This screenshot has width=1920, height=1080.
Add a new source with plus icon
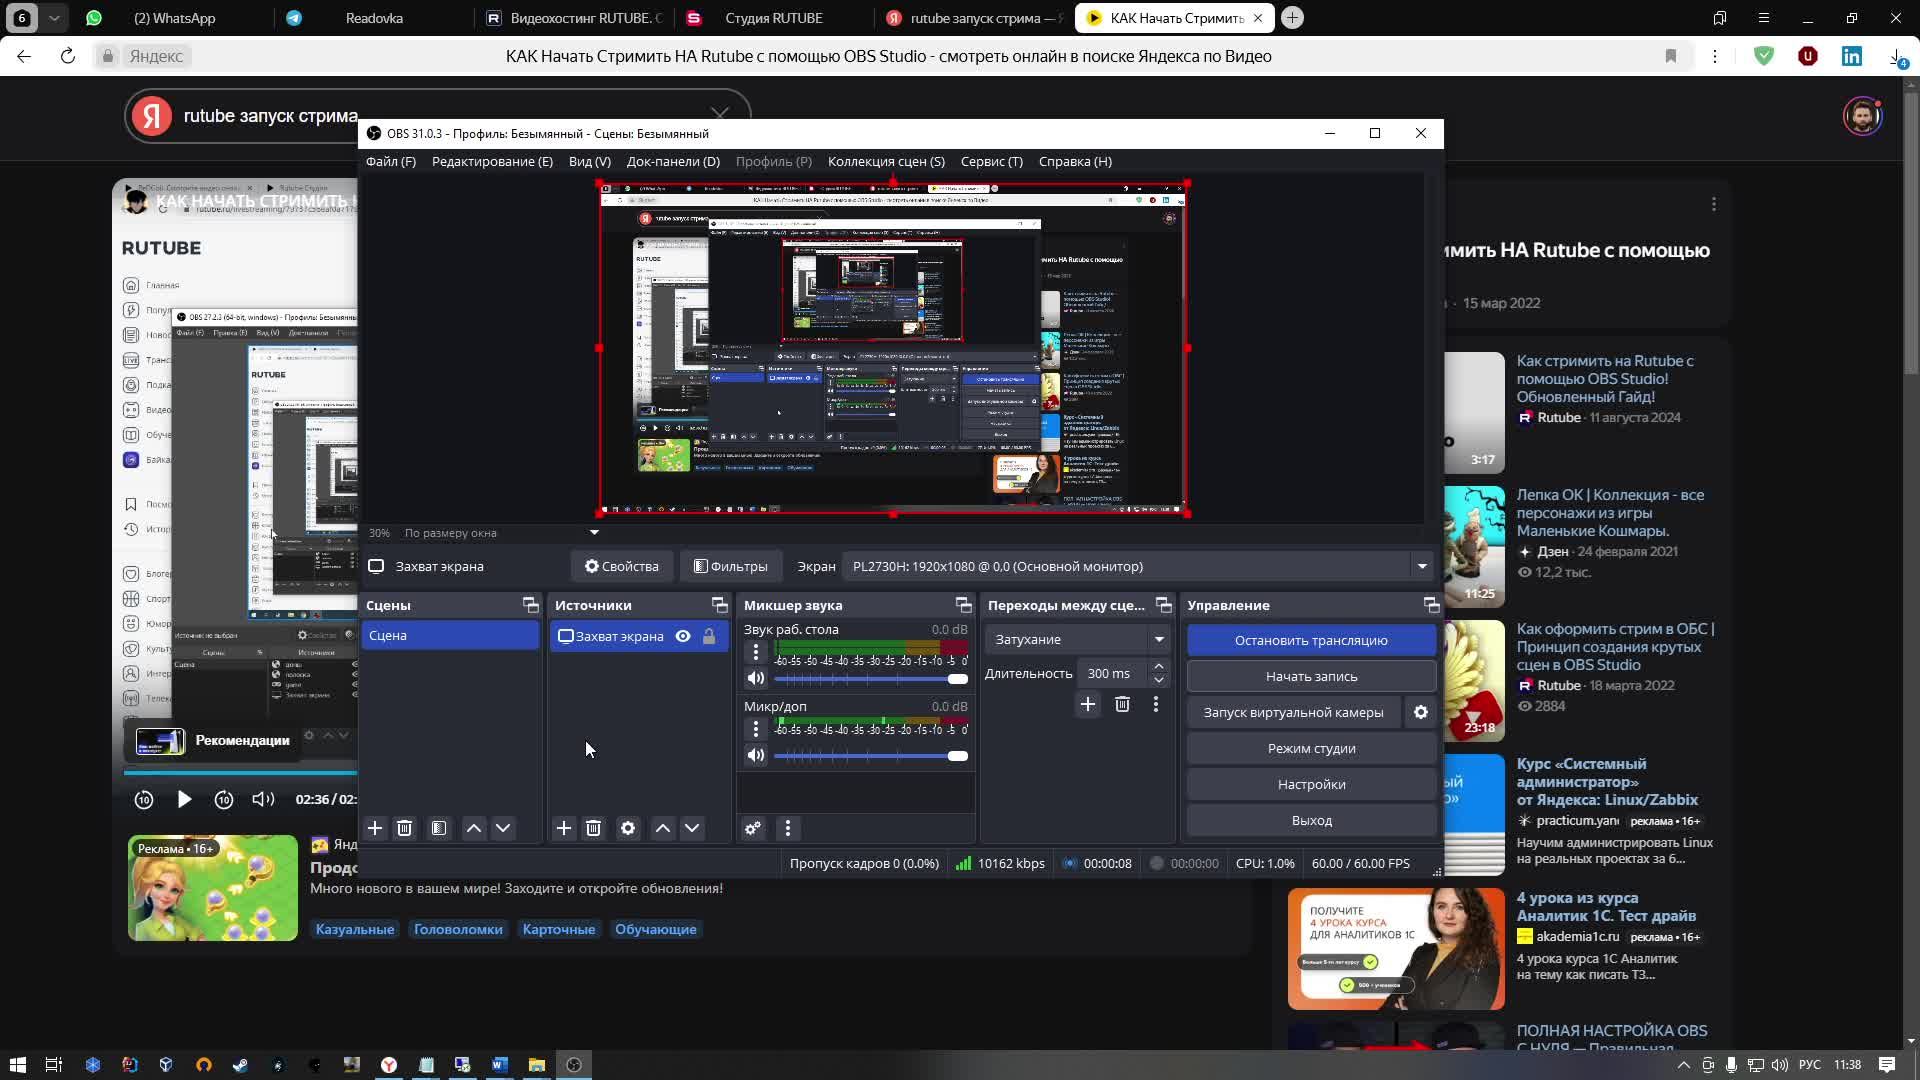pyautogui.click(x=564, y=828)
